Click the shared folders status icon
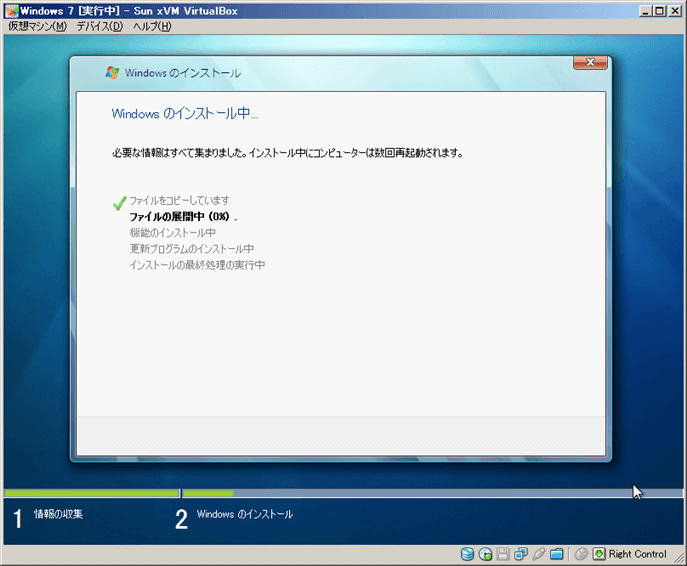The width and height of the screenshot is (687, 566). [x=557, y=554]
